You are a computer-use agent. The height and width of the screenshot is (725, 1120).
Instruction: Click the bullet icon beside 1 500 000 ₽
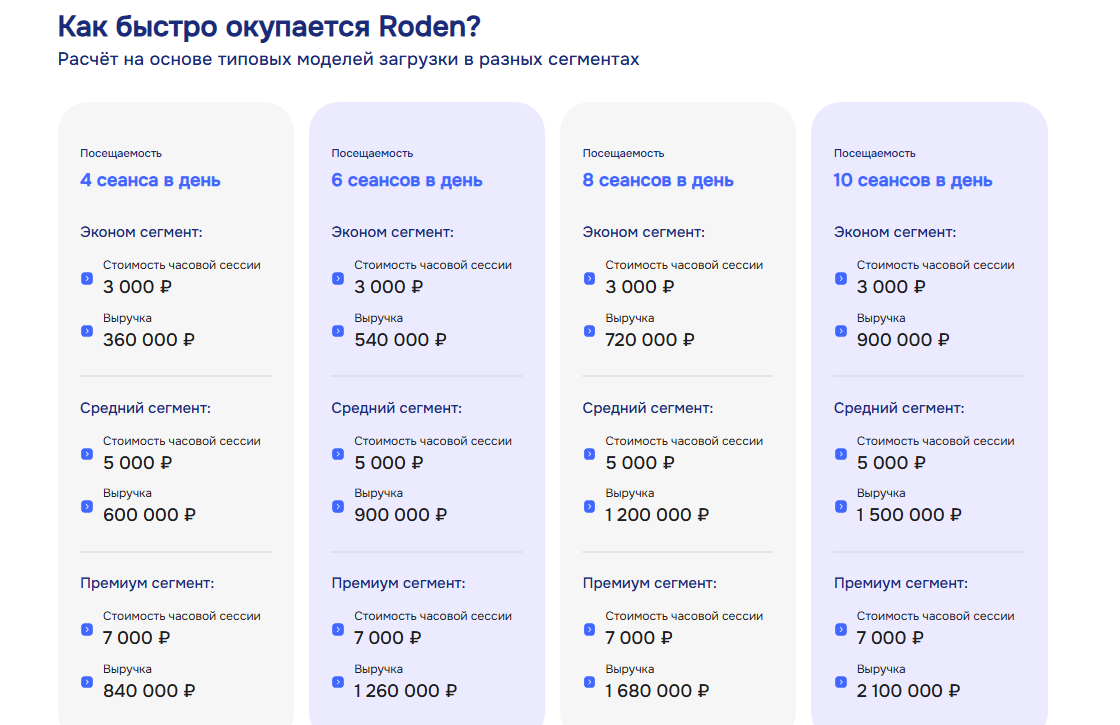click(x=841, y=506)
